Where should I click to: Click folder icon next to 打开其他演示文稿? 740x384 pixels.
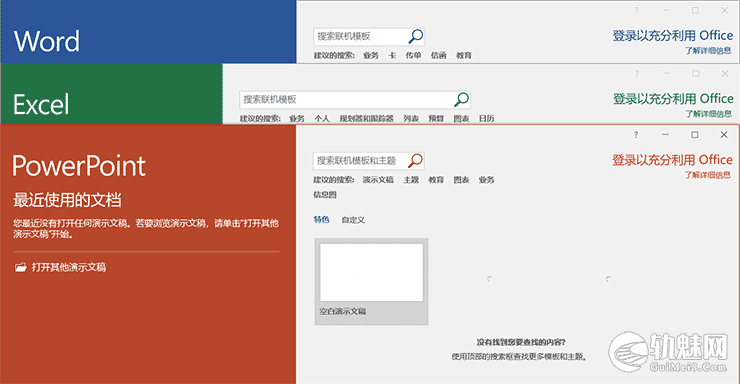pyautogui.click(x=20, y=267)
